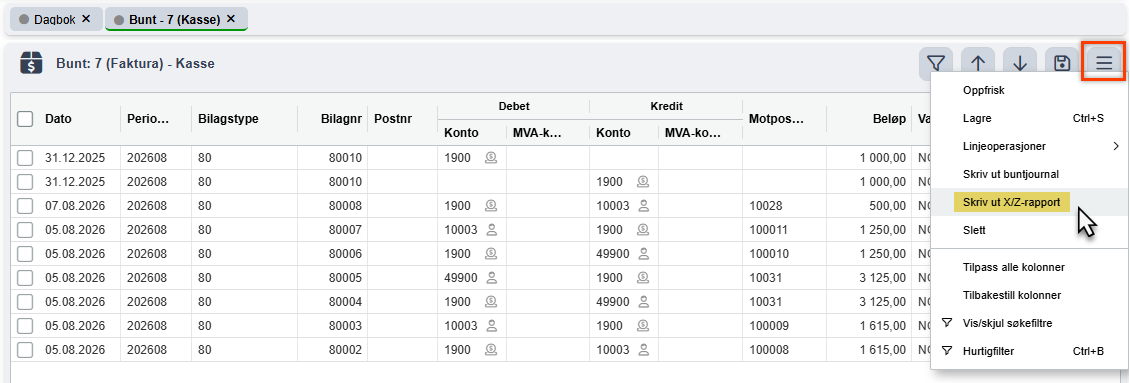Select Tilbakestill kolonner
The image size is (1130, 383).
coord(1029,295)
